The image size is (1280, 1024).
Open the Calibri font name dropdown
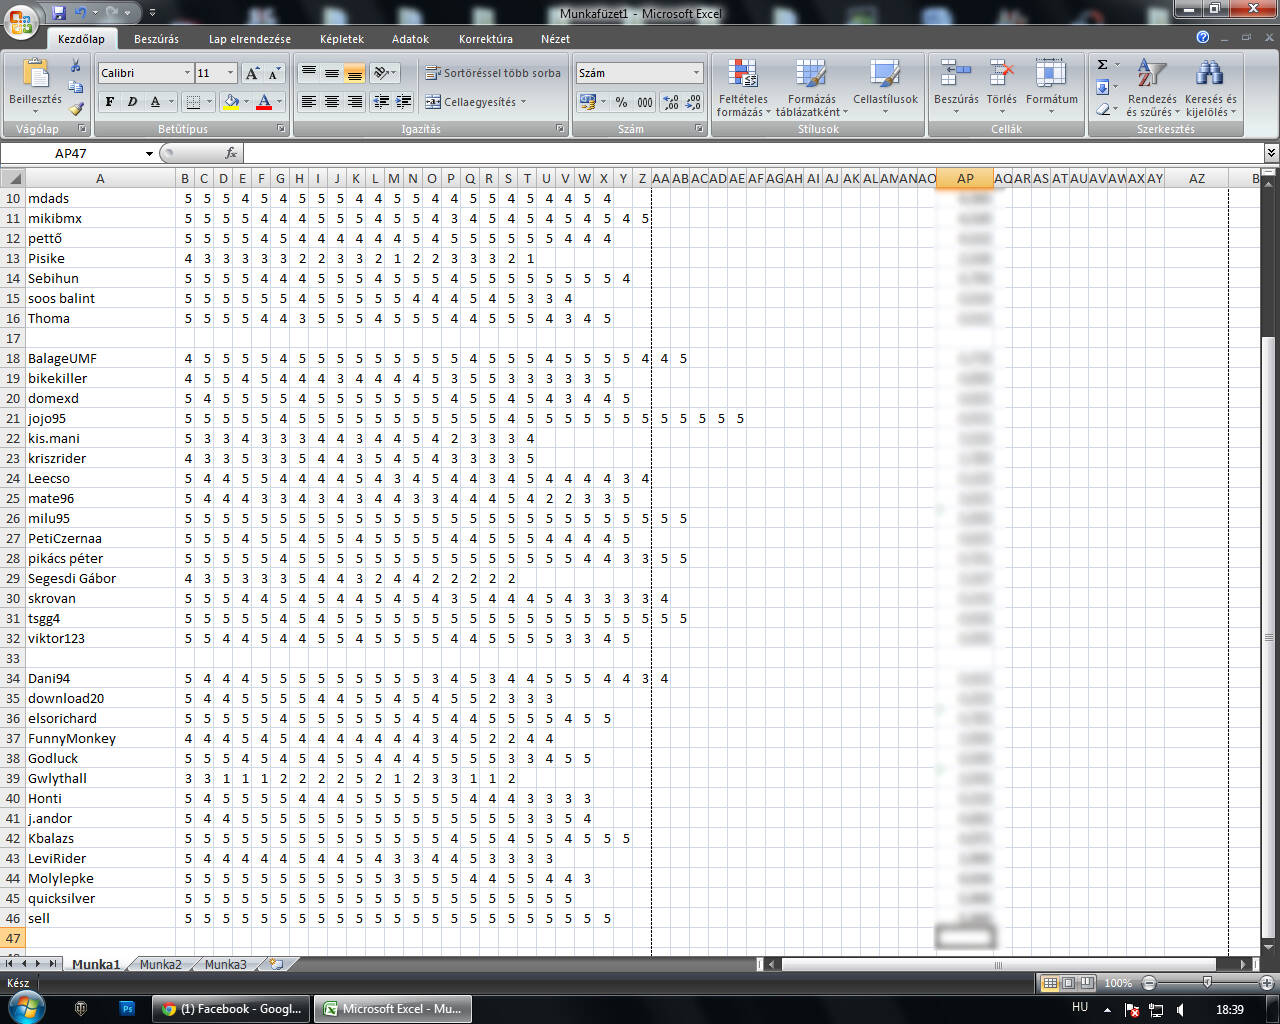click(187, 73)
